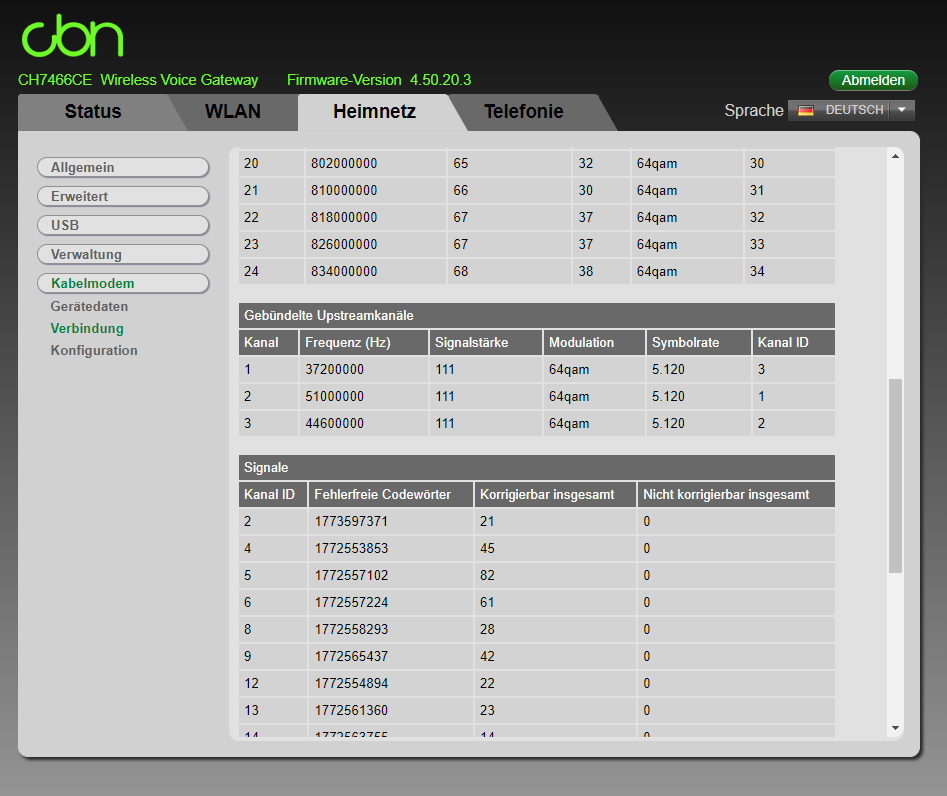Viewport: 947px width, 796px height.
Task: Click the Abmelden button
Action: [873, 80]
